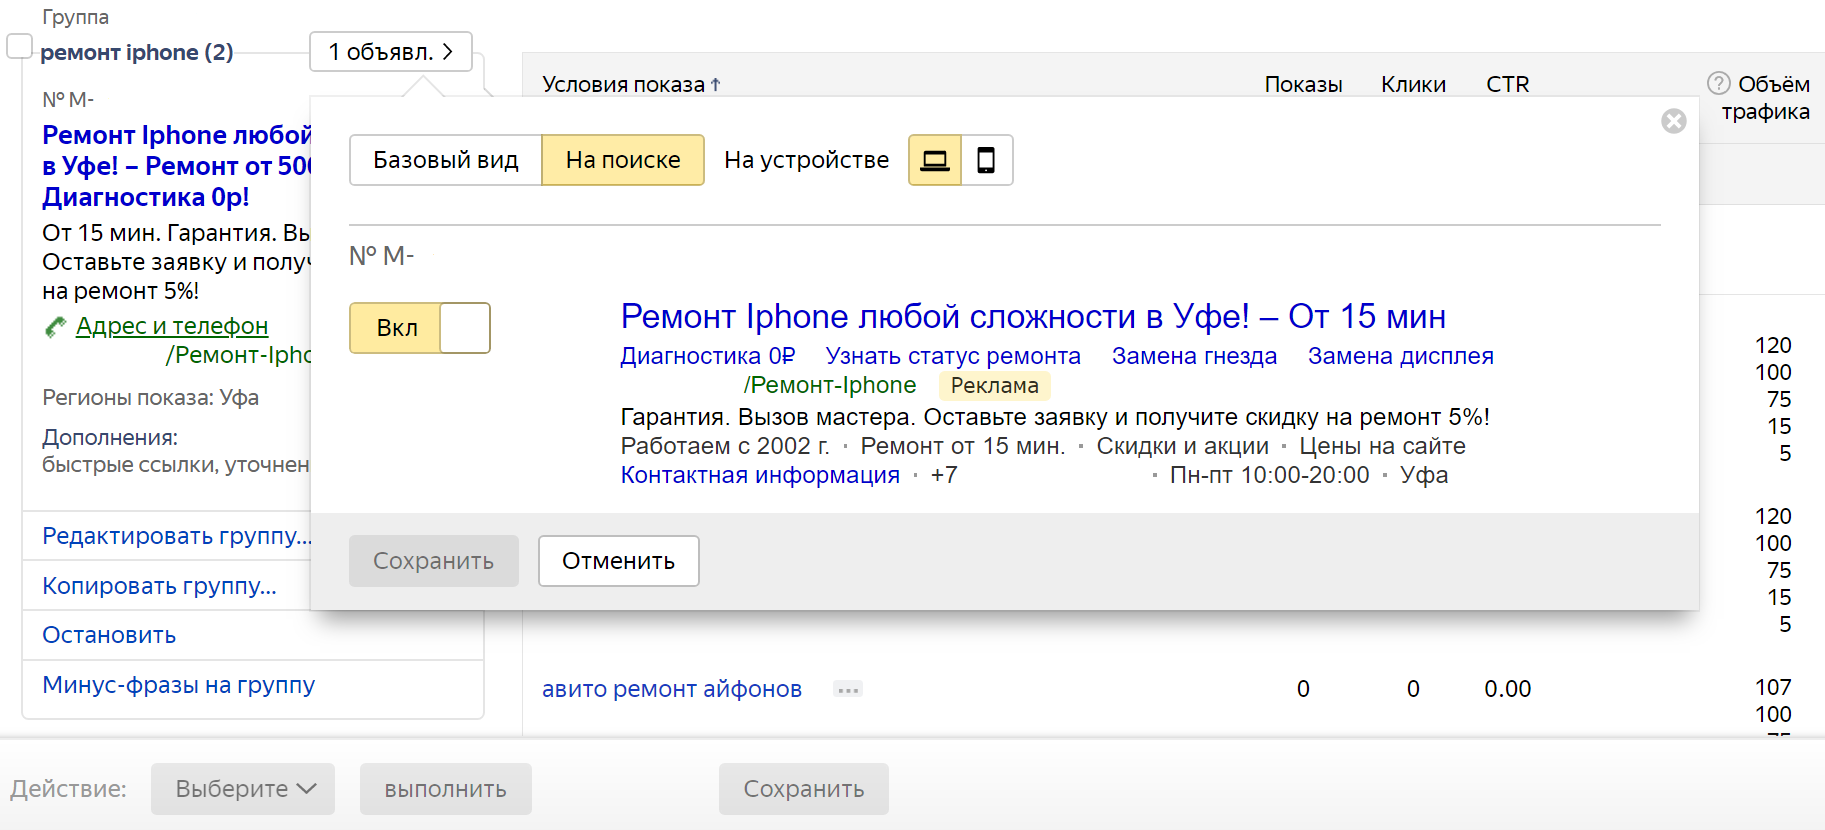Click the Реклама label in preview
Viewport: 1825px width, 830px height.
(994, 386)
